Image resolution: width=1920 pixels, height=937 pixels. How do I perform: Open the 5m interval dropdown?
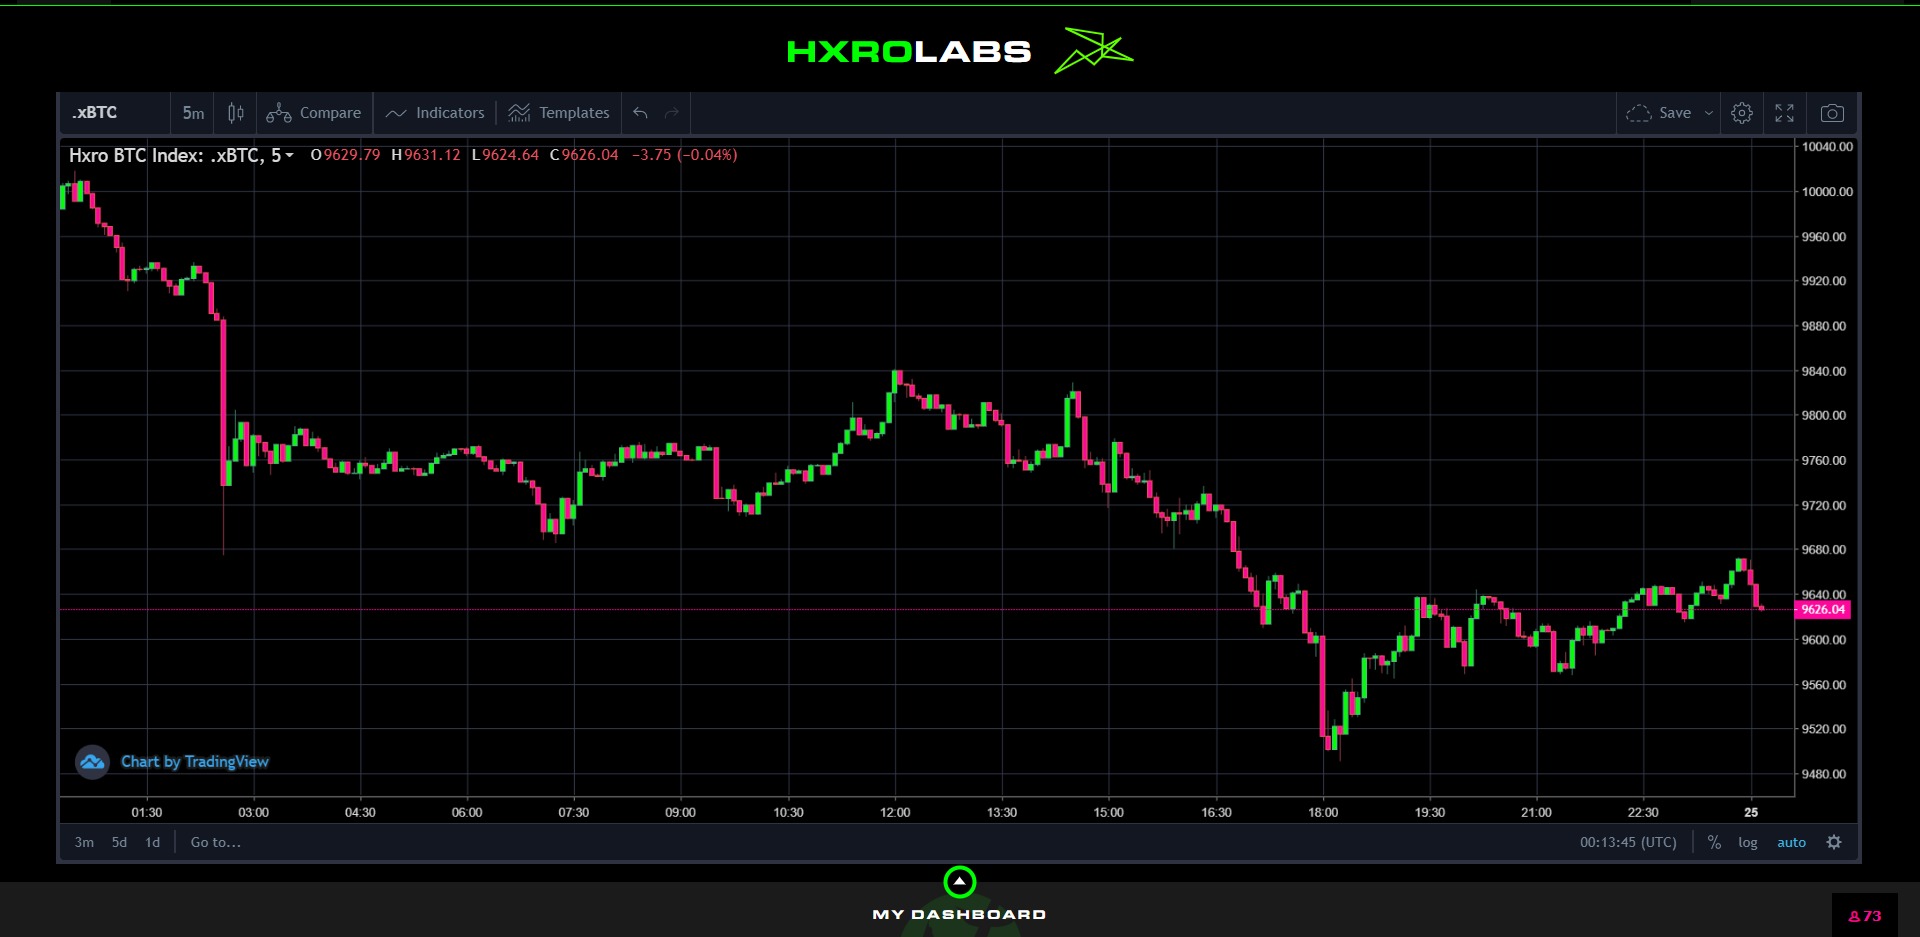193,113
